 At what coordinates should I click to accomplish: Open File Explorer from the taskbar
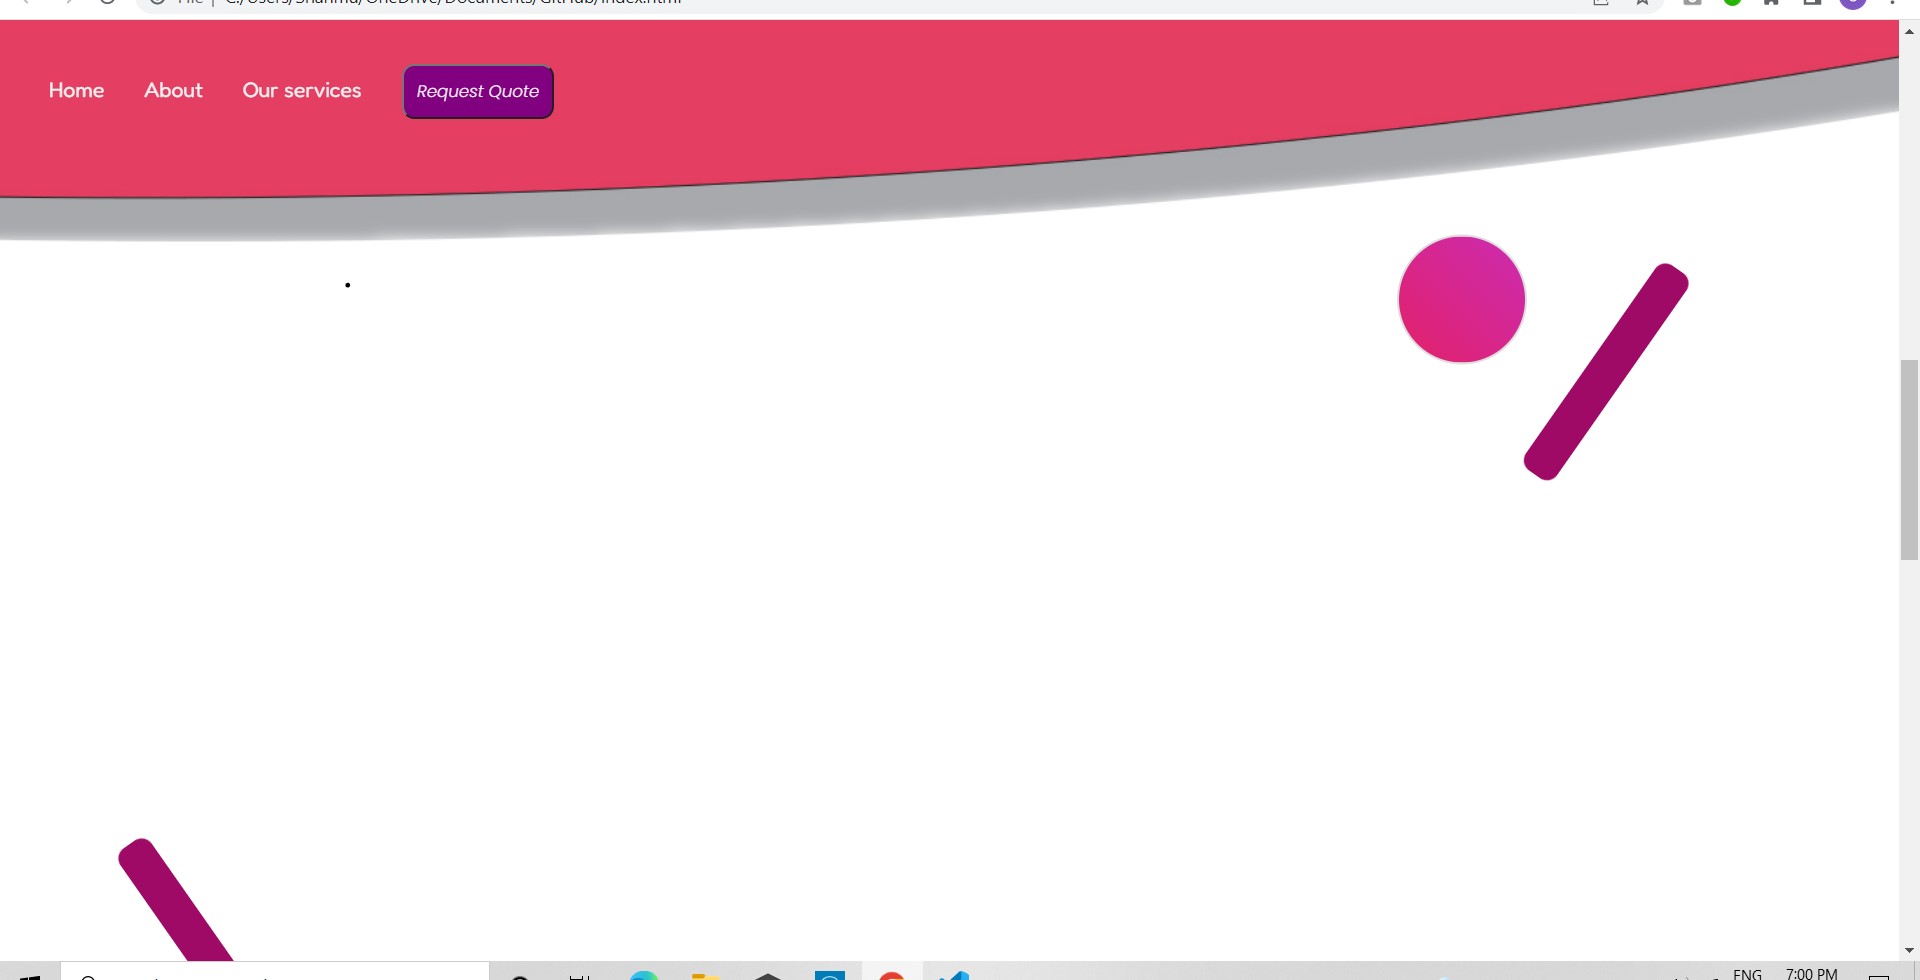tap(706, 975)
